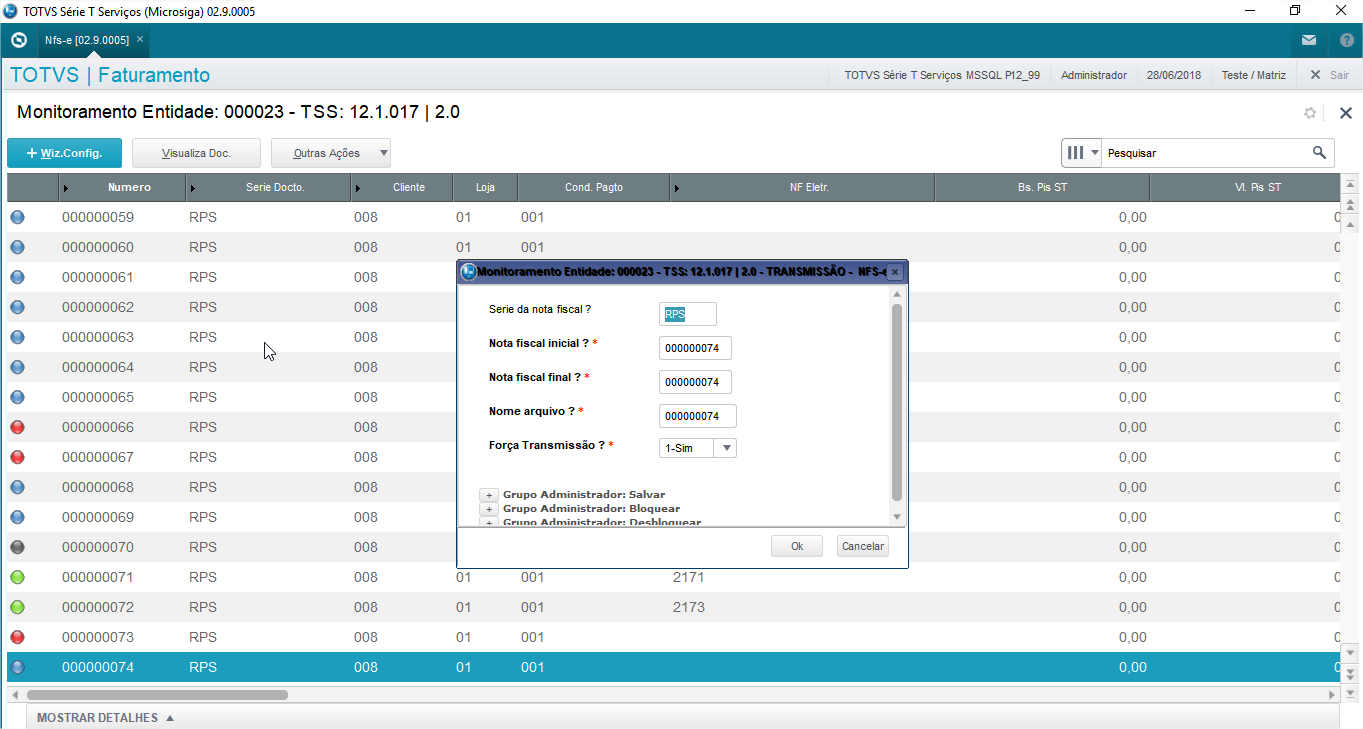1363x729 pixels.
Task: Click the date 28/06/2018 in header
Action: pyautogui.click(x=1174, y=75)
